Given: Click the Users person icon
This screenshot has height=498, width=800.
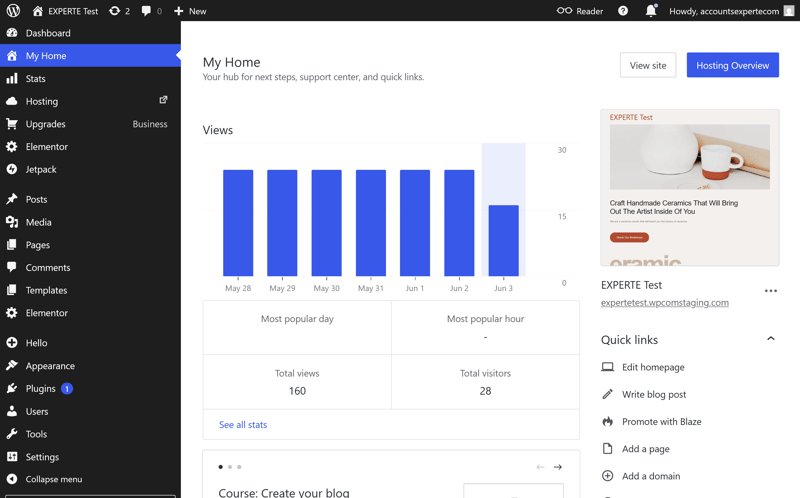Looking at the screenshot, I should 12,411.
